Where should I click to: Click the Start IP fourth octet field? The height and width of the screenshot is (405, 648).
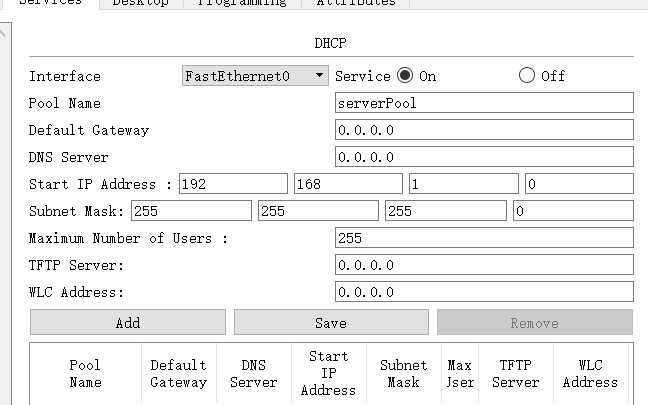(x=579, y=183)
